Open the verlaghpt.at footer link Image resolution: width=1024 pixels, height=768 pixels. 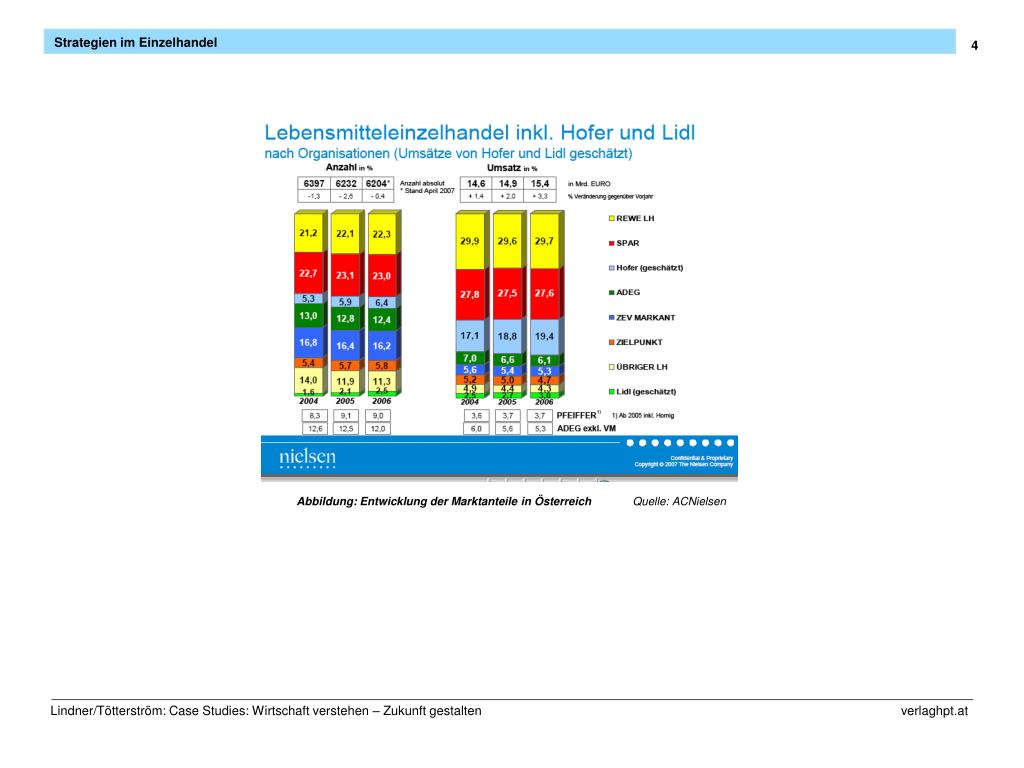pyautogui.click(x=935, y=711)
